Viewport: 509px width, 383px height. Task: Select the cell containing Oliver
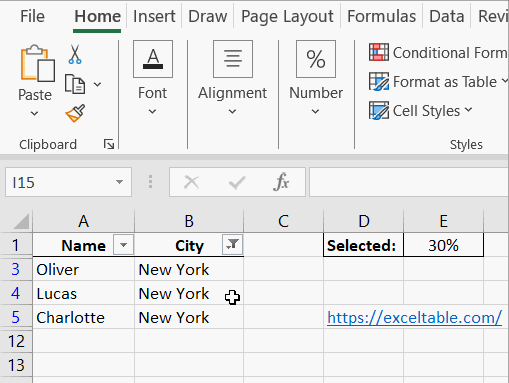[83, 269]
